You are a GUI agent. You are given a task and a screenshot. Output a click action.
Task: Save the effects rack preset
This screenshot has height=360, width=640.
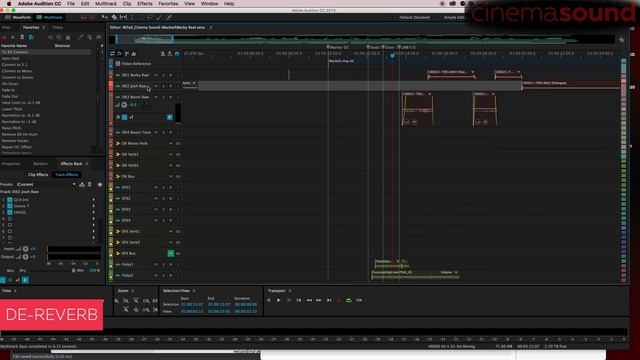click(82, 184)
